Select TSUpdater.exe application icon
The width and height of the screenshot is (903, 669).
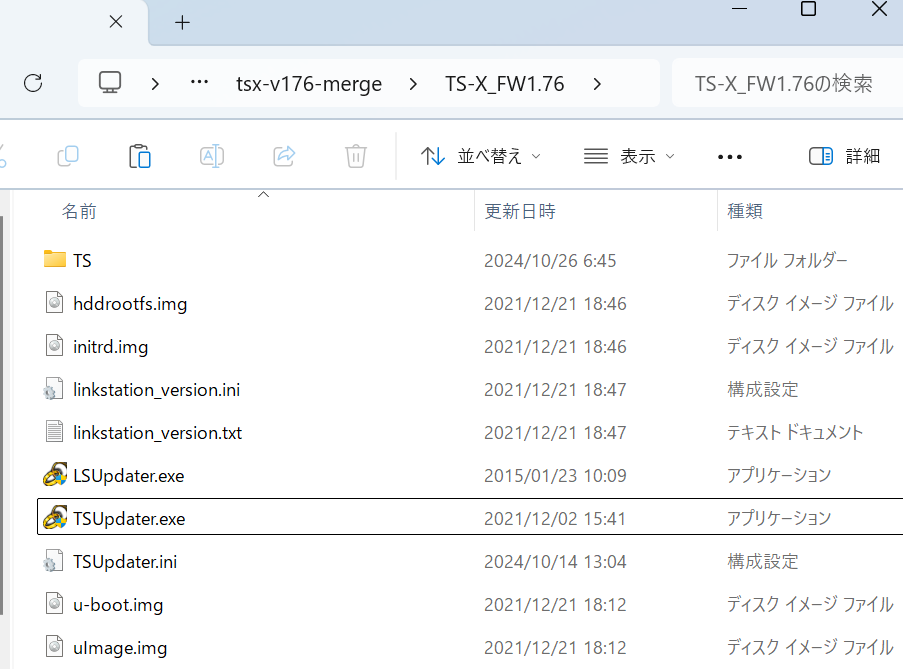click(55, 518)
